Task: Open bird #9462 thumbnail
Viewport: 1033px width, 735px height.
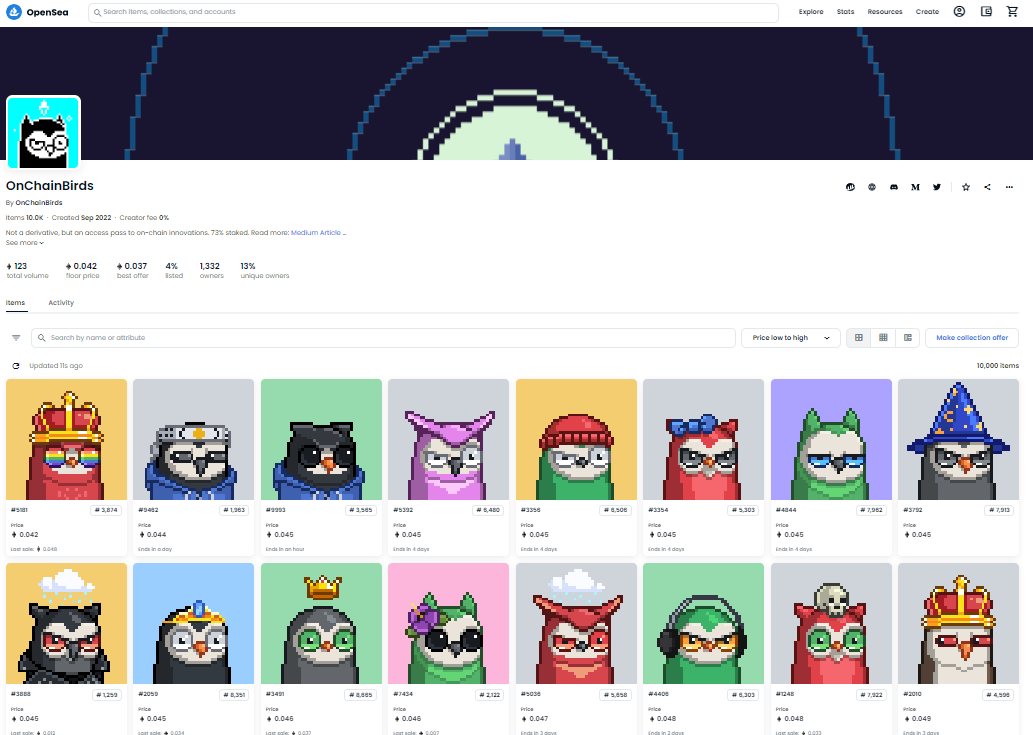Action: click(194, 439)
